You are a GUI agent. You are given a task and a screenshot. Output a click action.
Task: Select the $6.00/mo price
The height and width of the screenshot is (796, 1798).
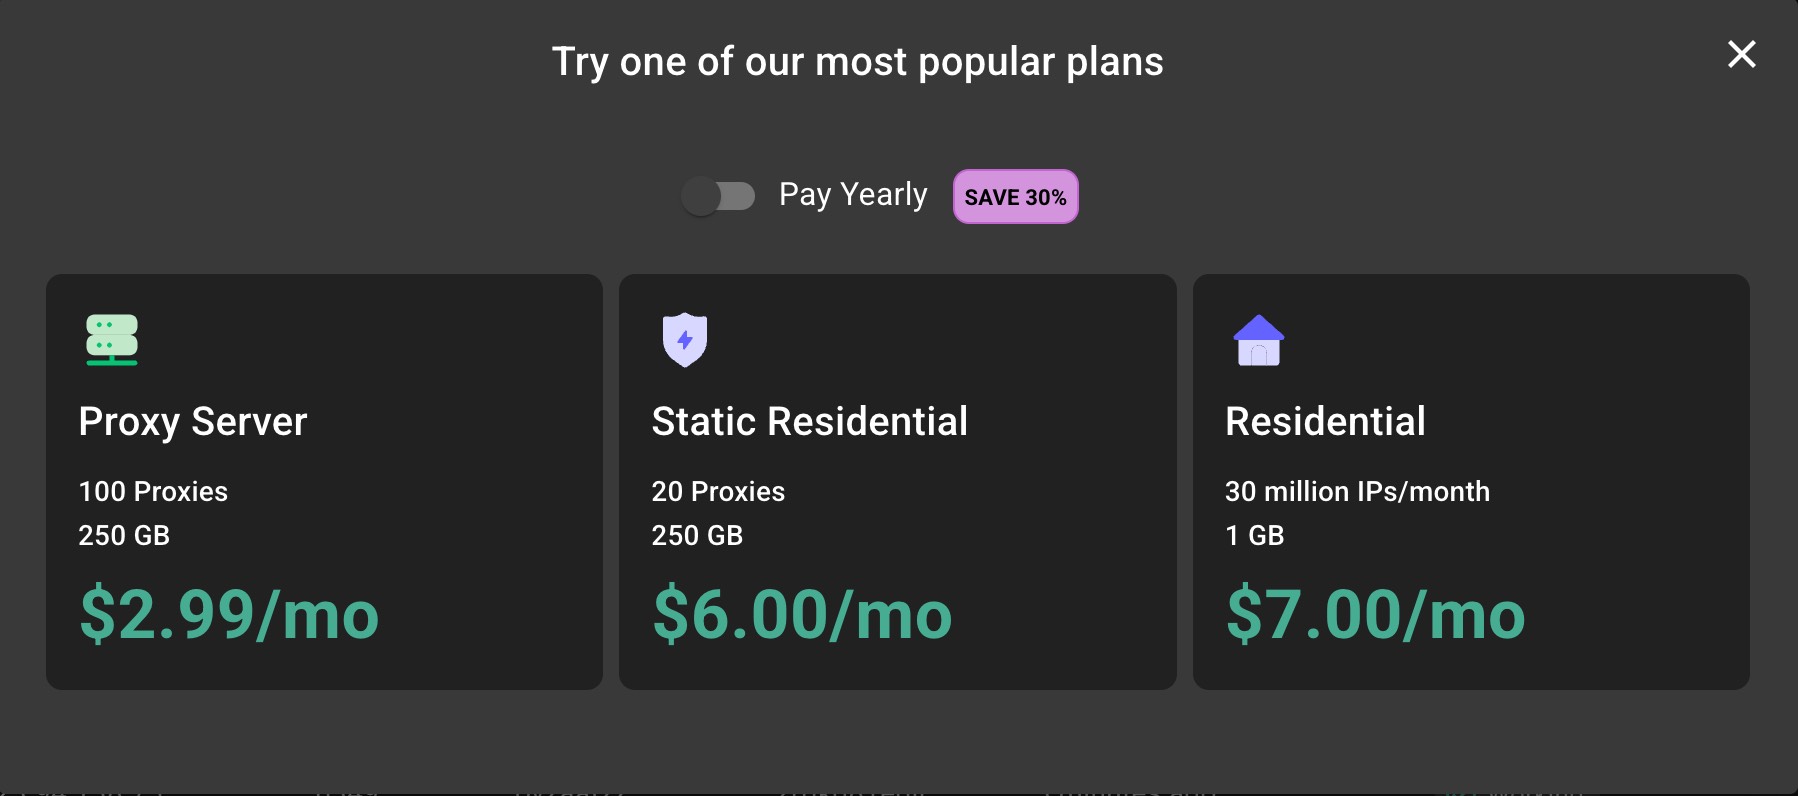tap(802, 614)
